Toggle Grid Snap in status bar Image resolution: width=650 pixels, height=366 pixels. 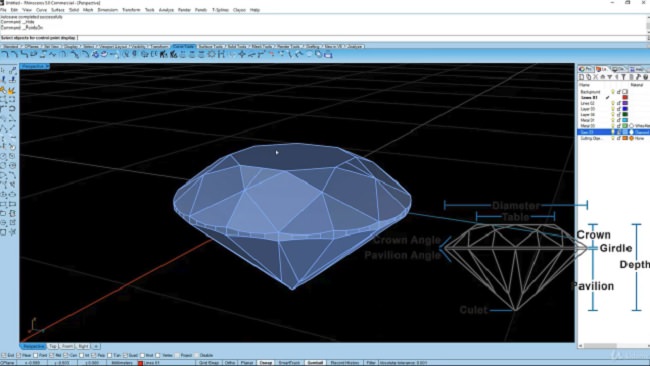pyautogui.click(x=209, y=363)
